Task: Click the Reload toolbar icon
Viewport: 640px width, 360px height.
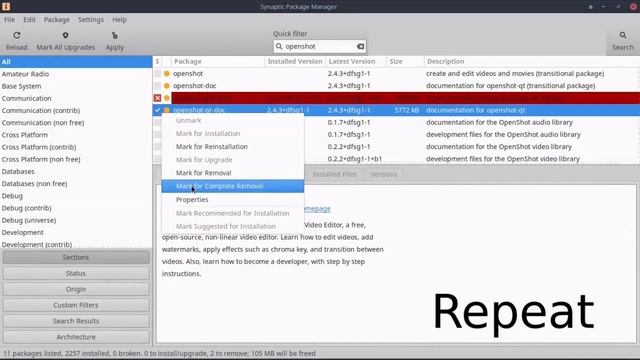Action: [x=17, y=36]
